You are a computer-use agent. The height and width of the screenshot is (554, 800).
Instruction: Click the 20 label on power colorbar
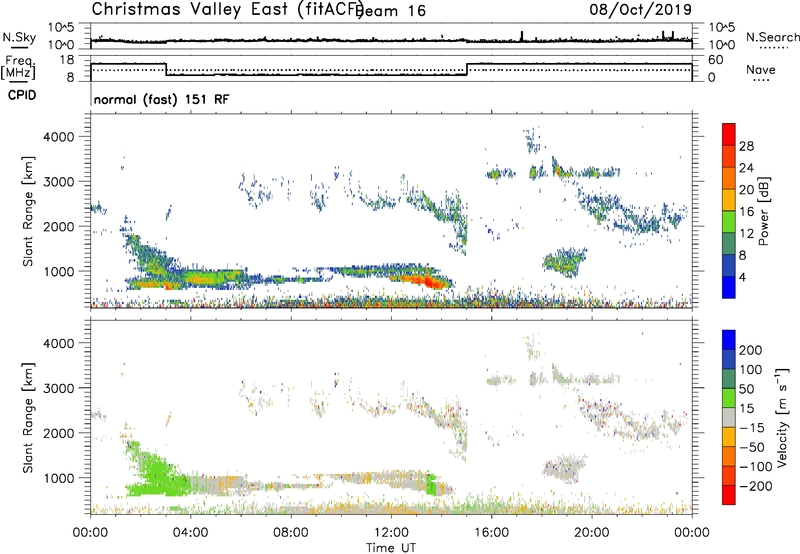pos(746,190)
